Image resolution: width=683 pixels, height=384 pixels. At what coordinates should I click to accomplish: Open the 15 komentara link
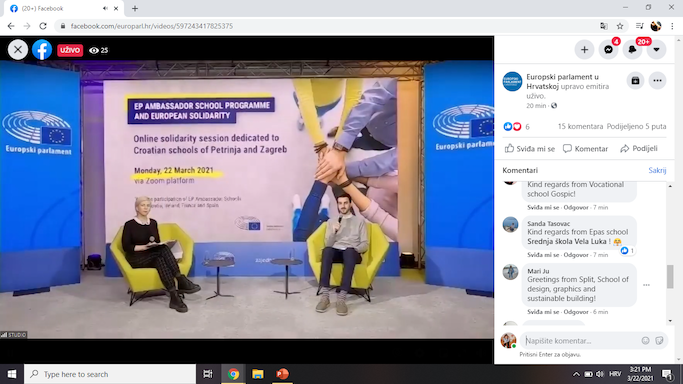coord(580,126)
